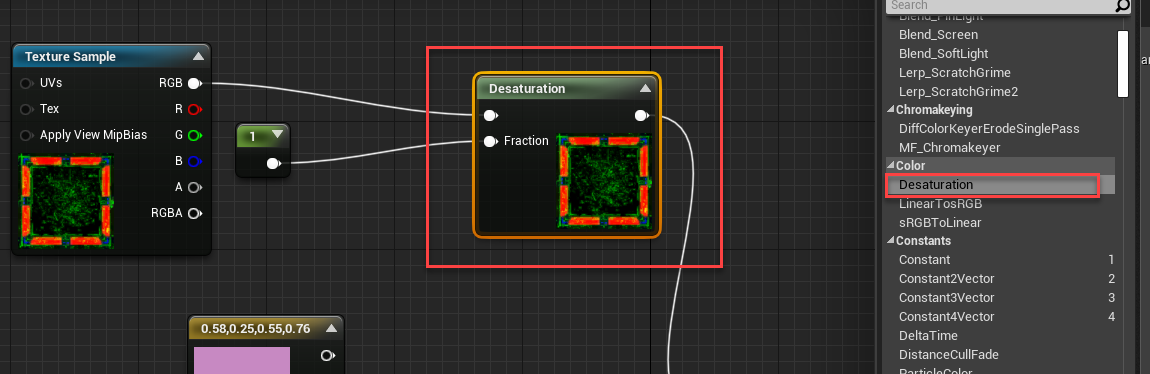
Task: Click the Apply View MipBias input pin
Action: (x=27, y=136)
